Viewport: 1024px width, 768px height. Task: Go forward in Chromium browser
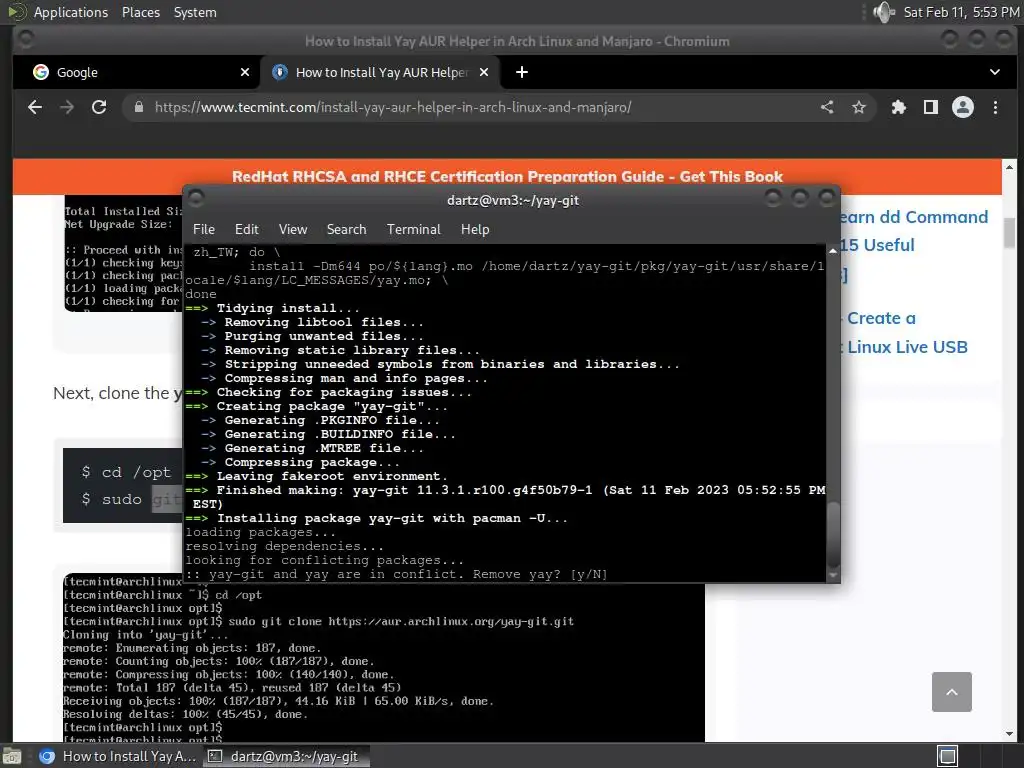pyautogui.click(x=67, y=107)
